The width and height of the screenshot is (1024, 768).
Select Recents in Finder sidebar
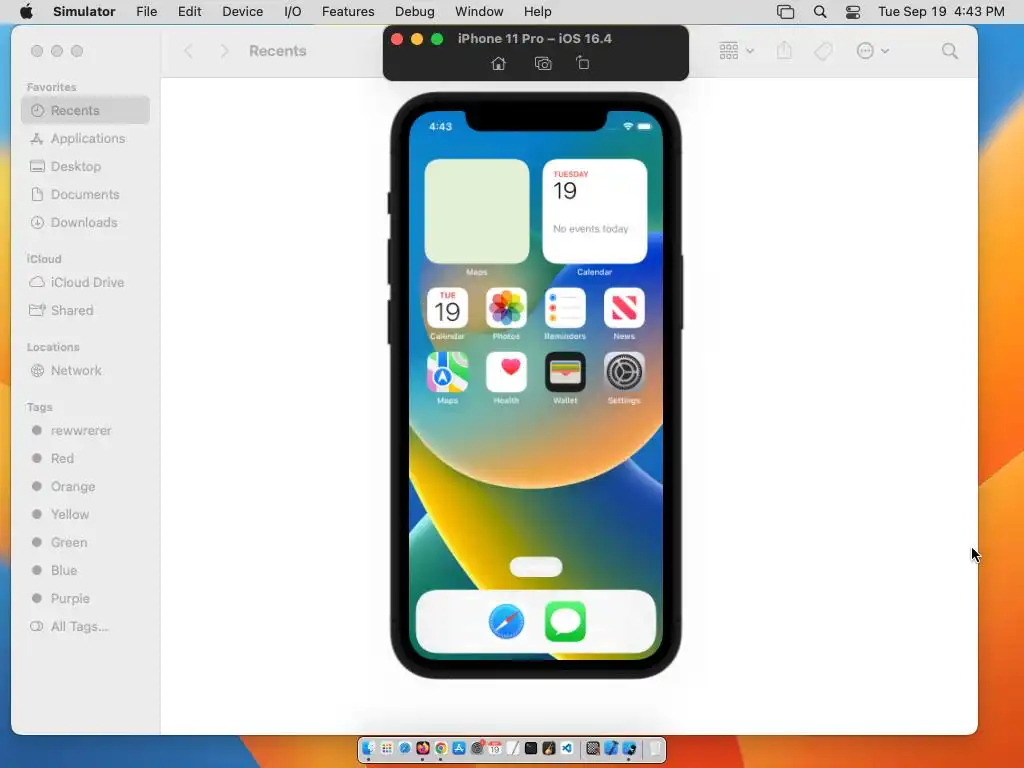[85, 110]
